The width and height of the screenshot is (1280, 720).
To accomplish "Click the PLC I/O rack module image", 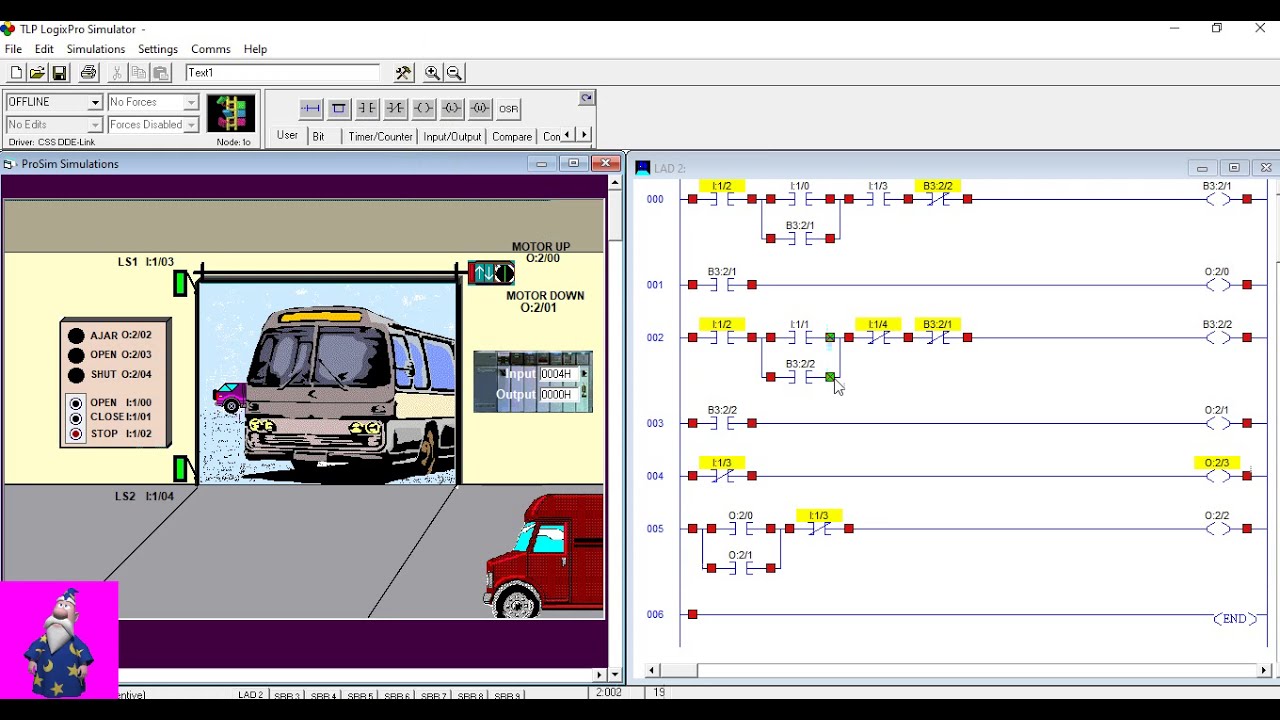I will 533,381.
